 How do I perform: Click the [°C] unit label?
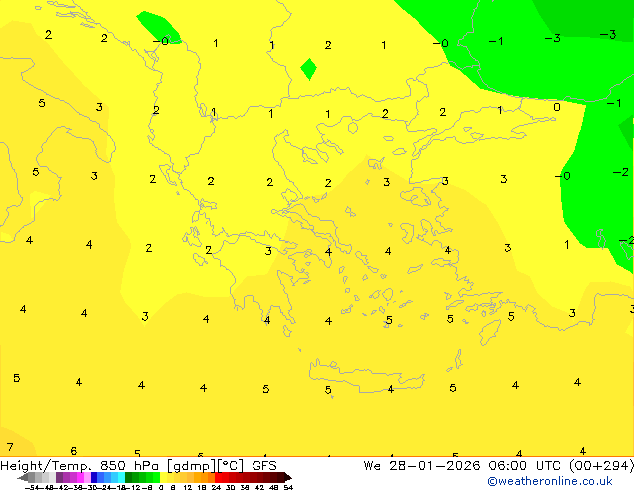[231, 466]
